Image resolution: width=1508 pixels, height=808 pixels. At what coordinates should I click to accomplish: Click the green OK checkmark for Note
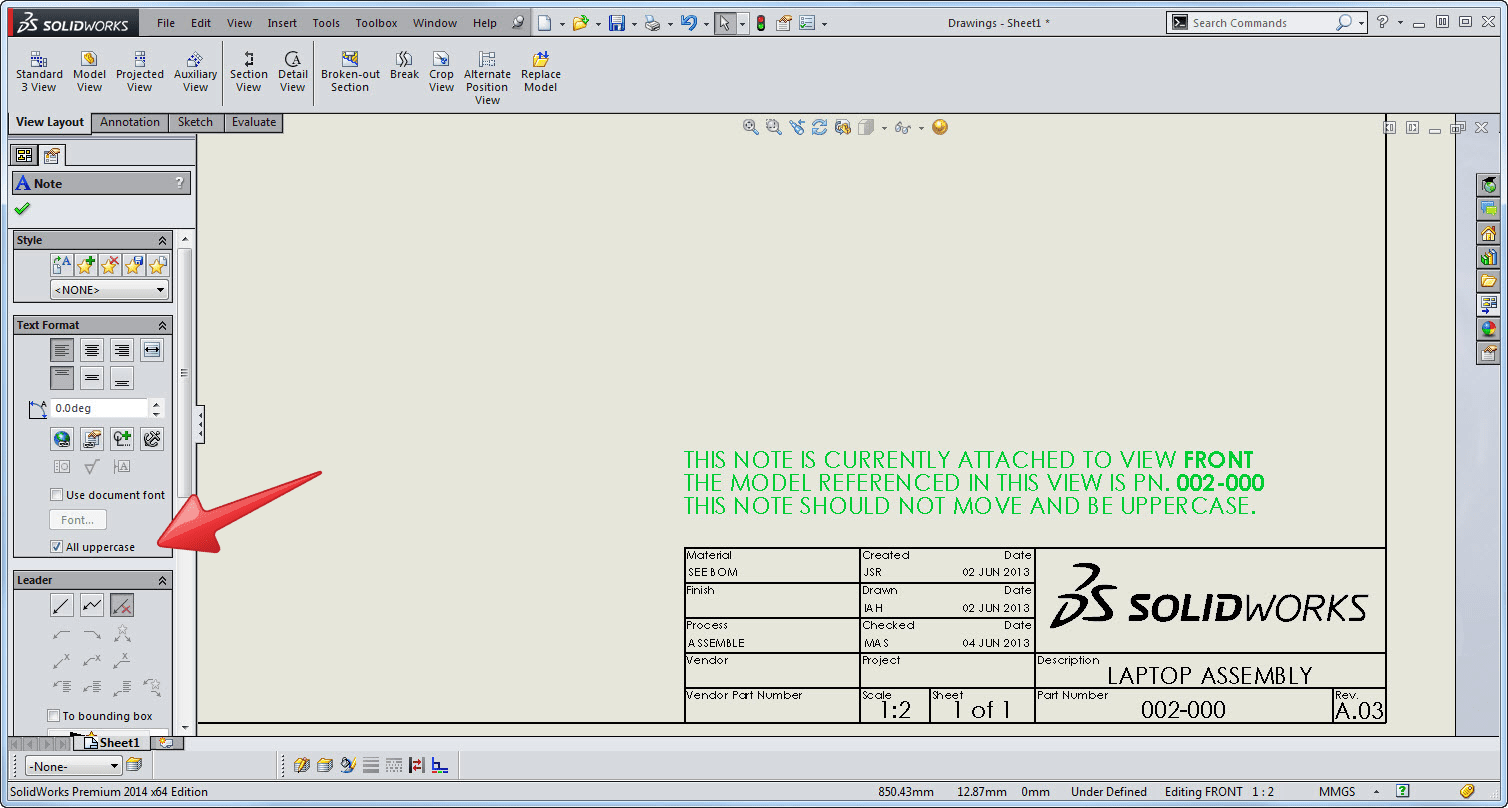coord(22,209)
